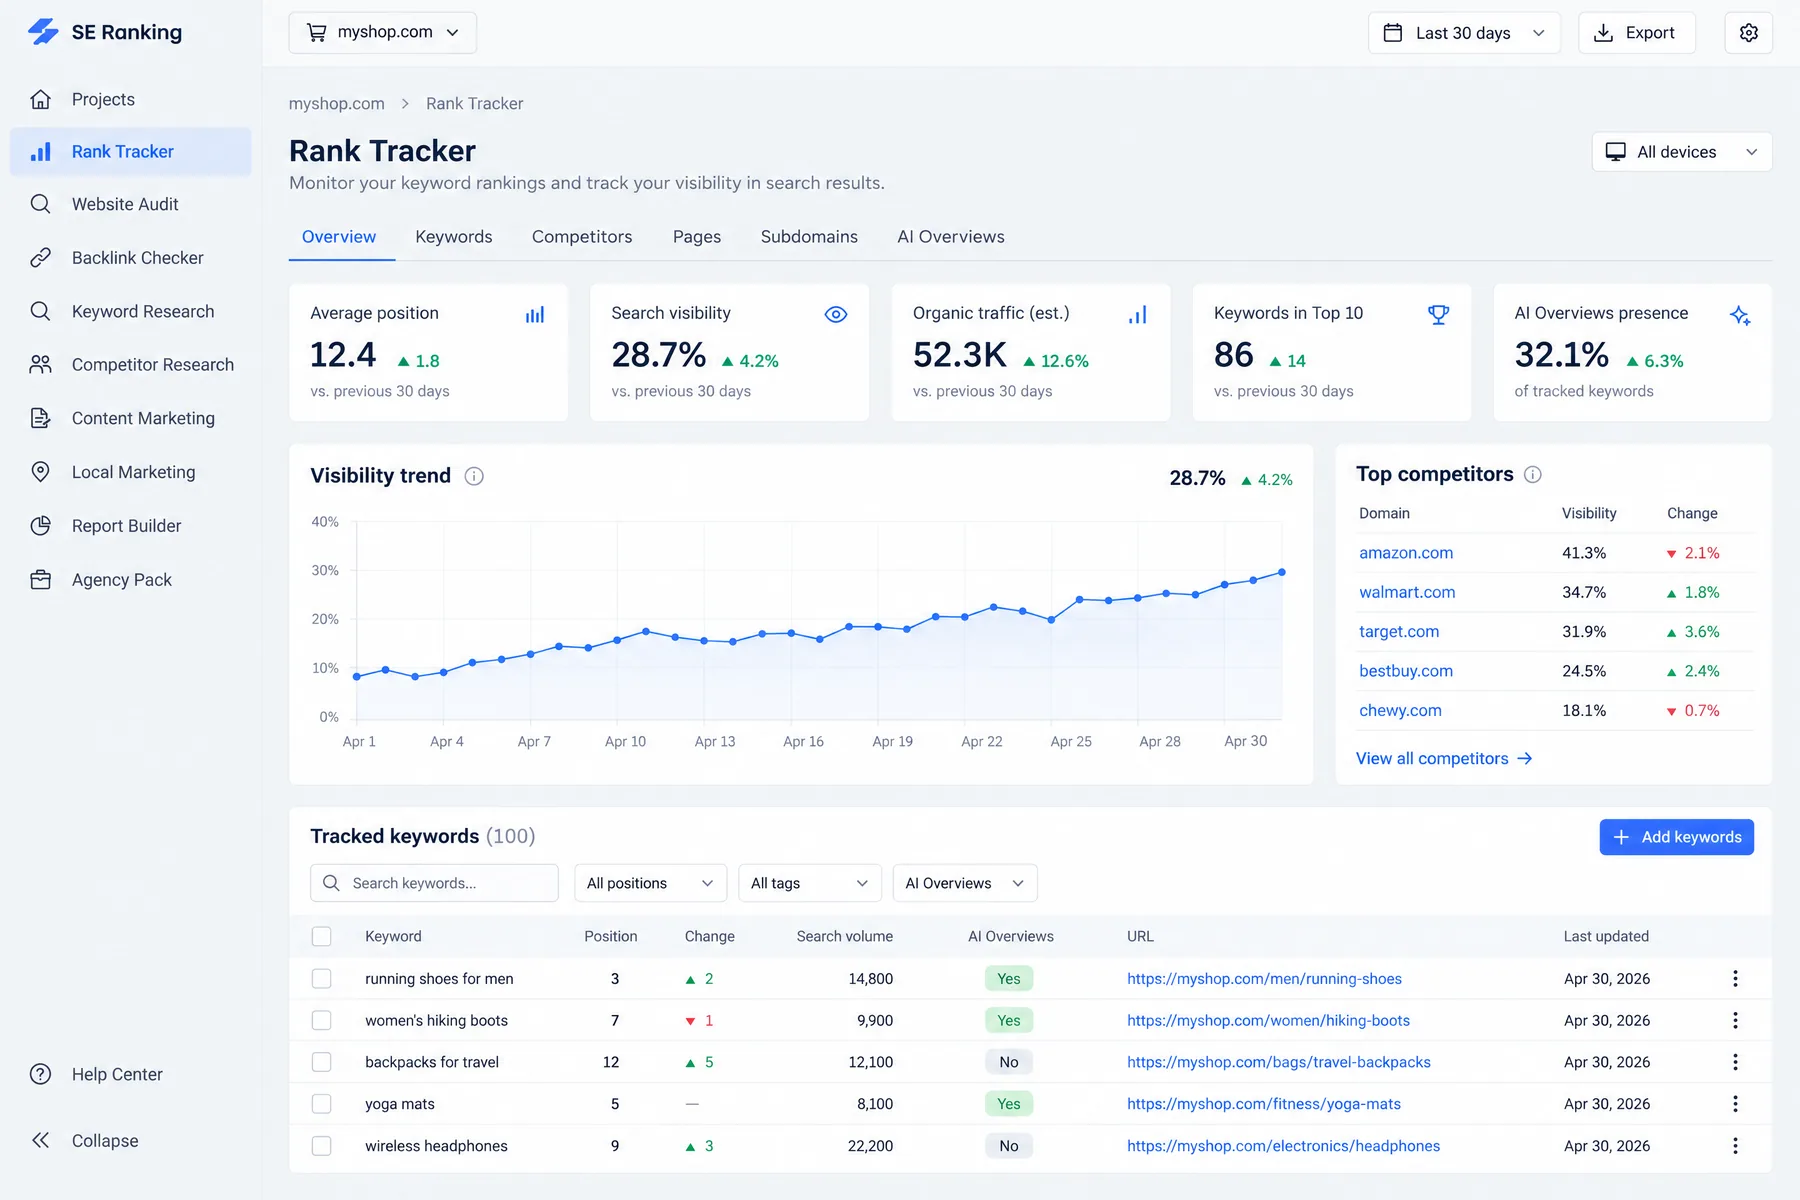Select the Overview tab

pos(339,237)
